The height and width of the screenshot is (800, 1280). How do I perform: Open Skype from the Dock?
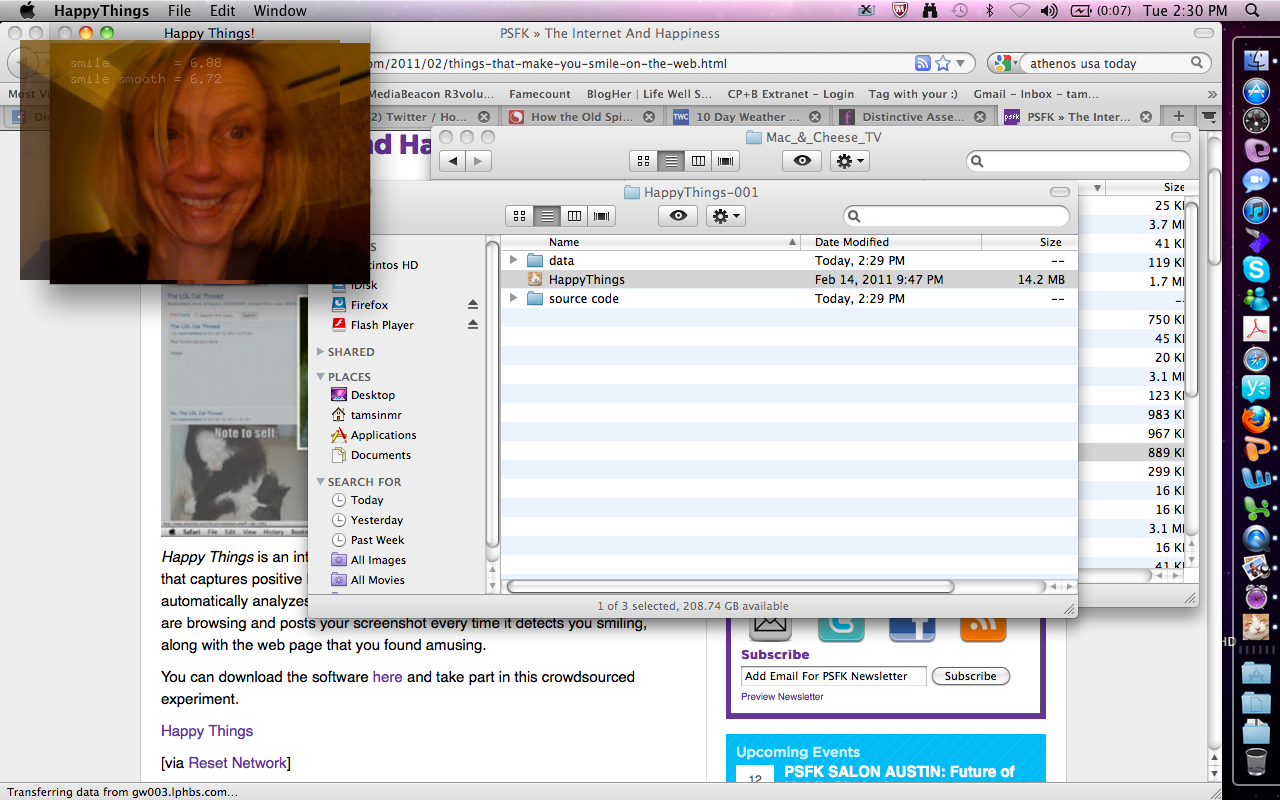click(1256, 268)
